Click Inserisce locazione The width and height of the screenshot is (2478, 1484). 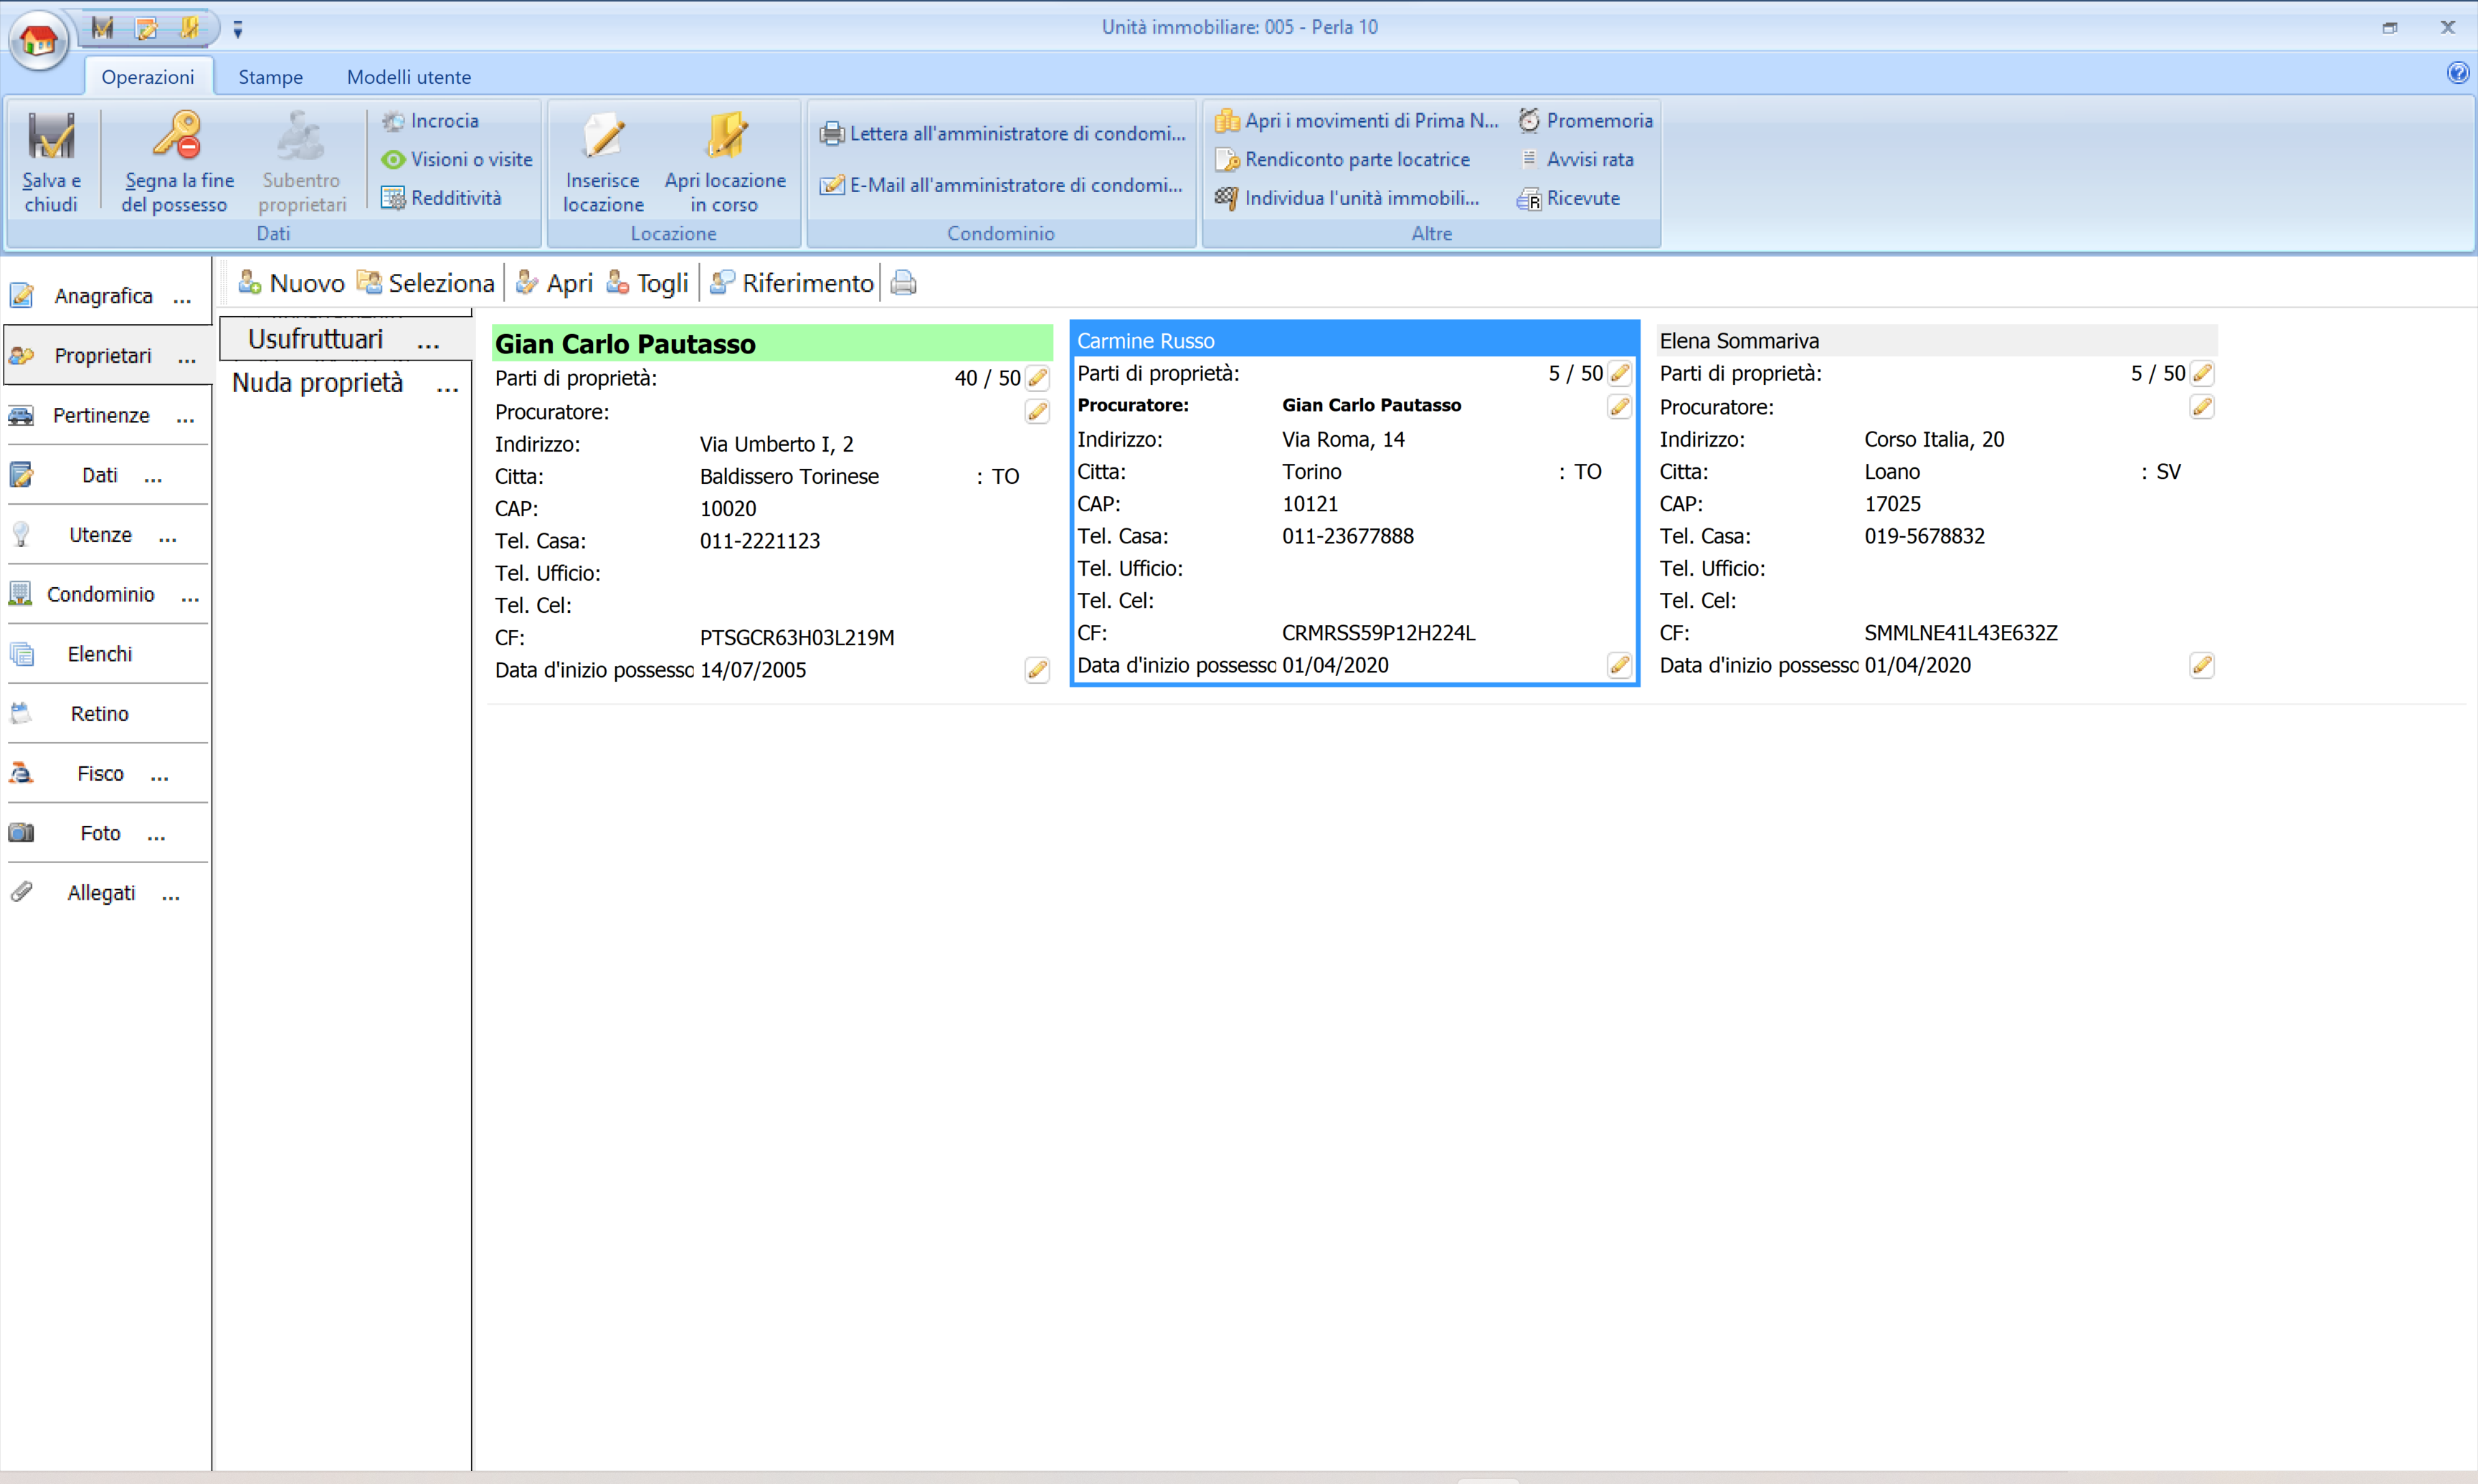603,161
